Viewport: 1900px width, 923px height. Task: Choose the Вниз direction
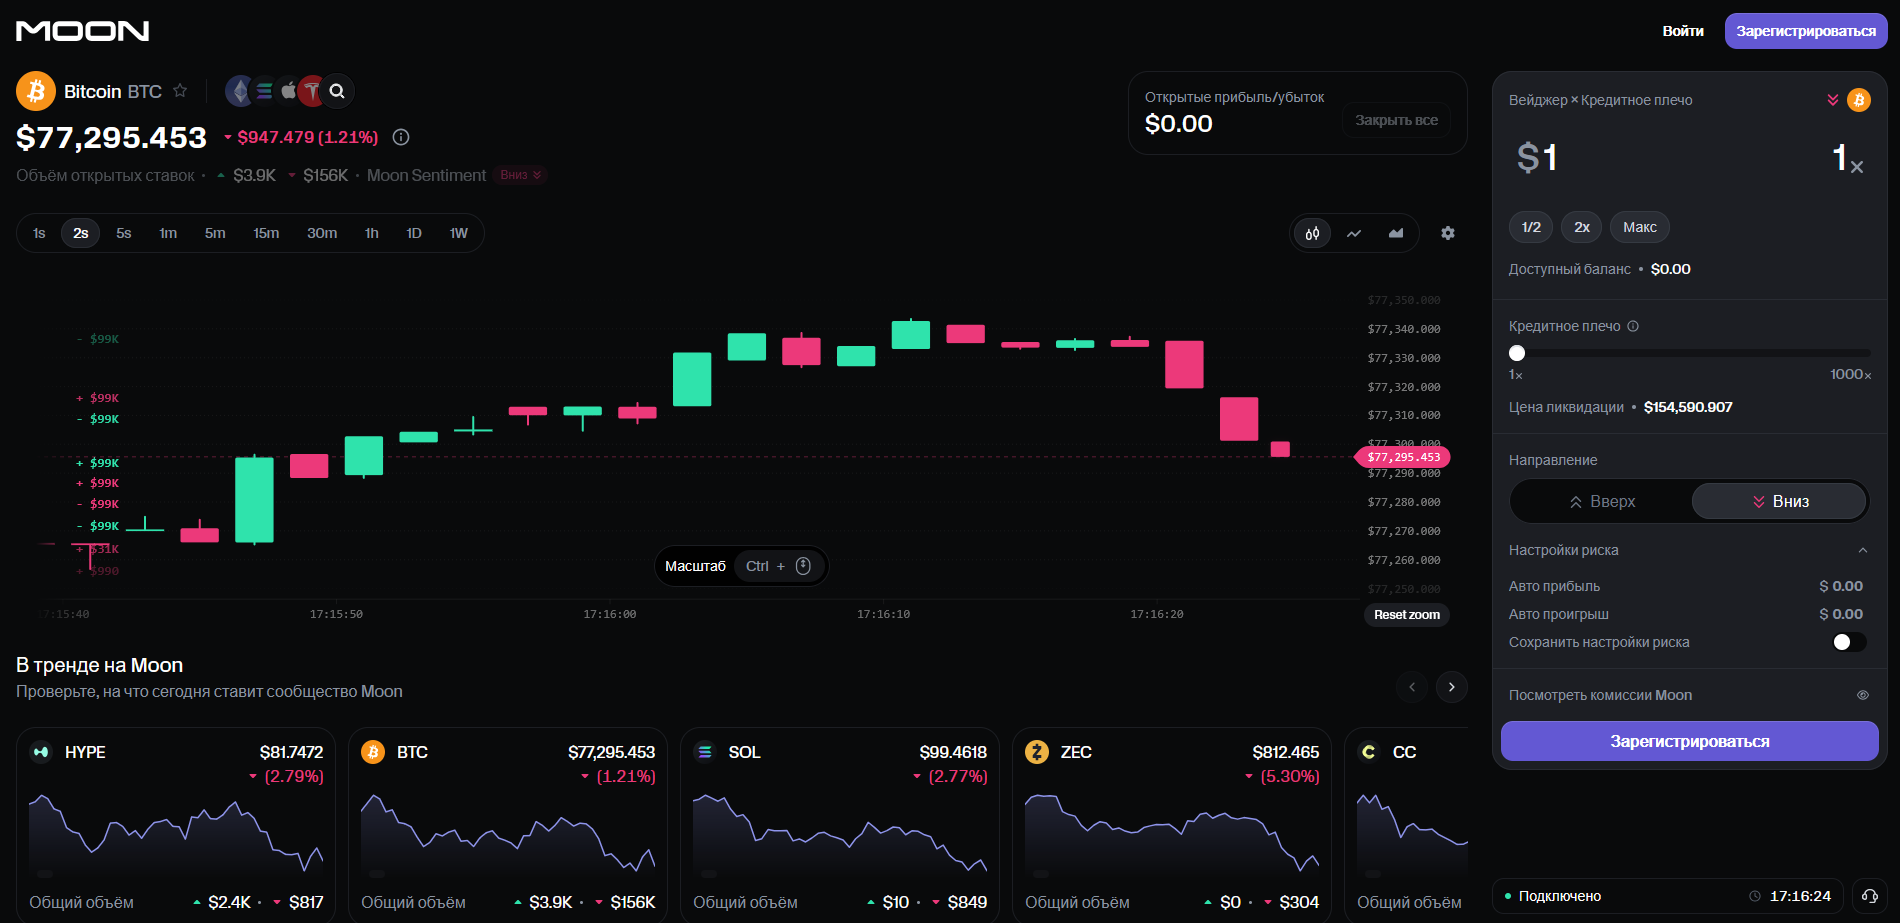click(x=1779, y=501)
